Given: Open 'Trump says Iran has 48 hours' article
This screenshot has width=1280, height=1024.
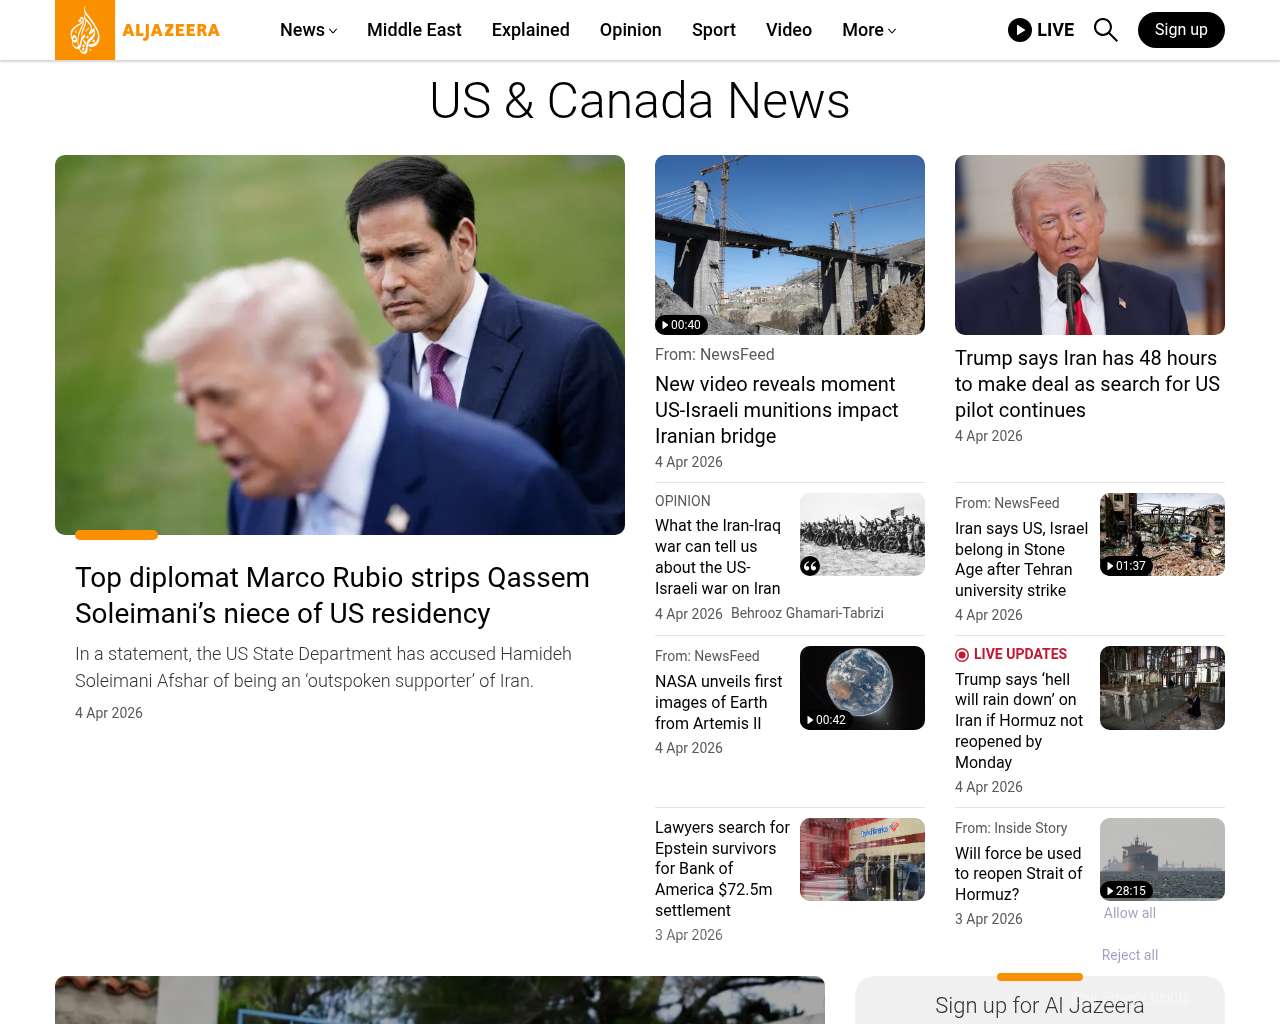Looking at the screenshot, I should coord(1088,384).
